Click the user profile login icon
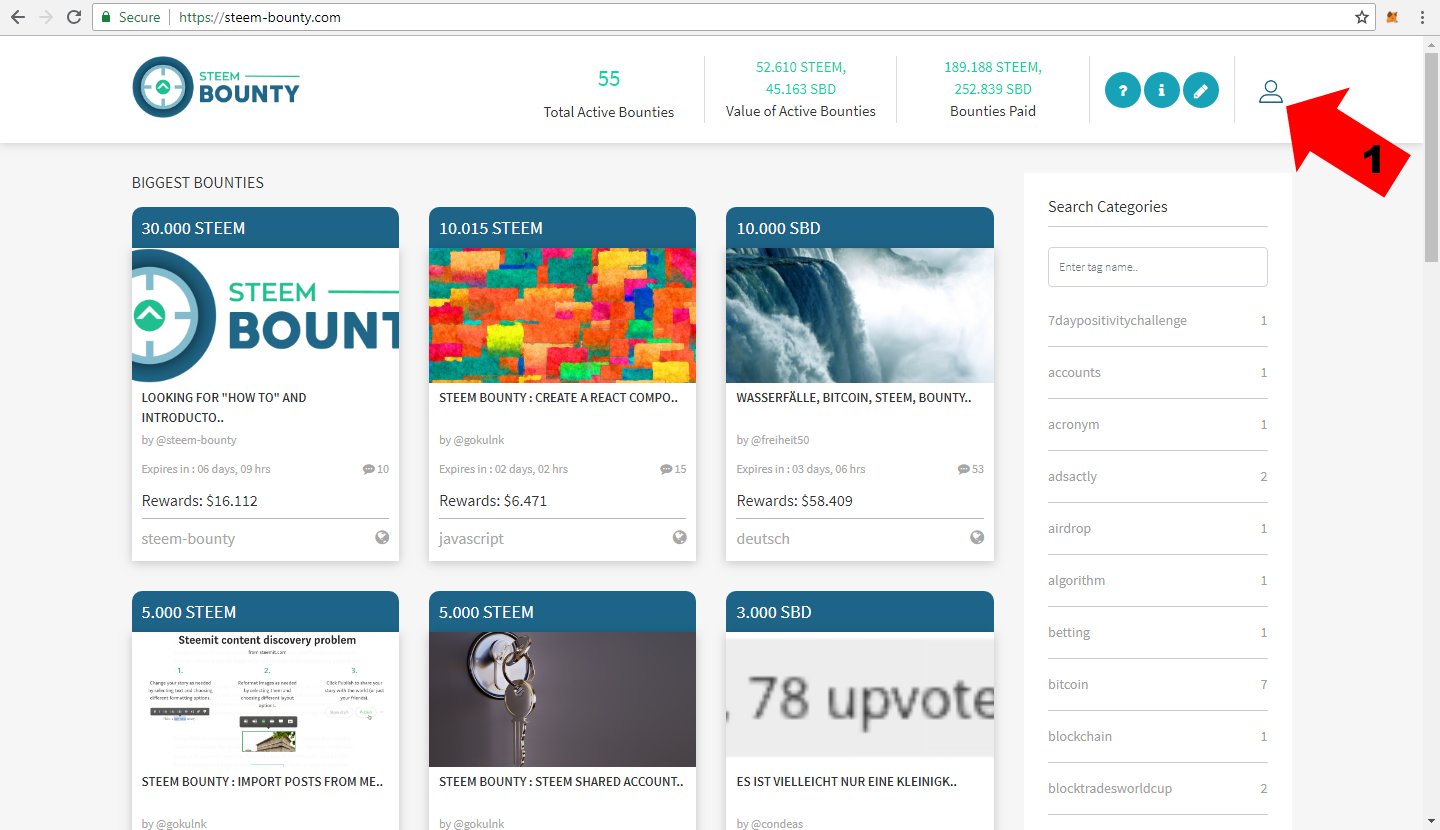 [x=1270, y=91]
